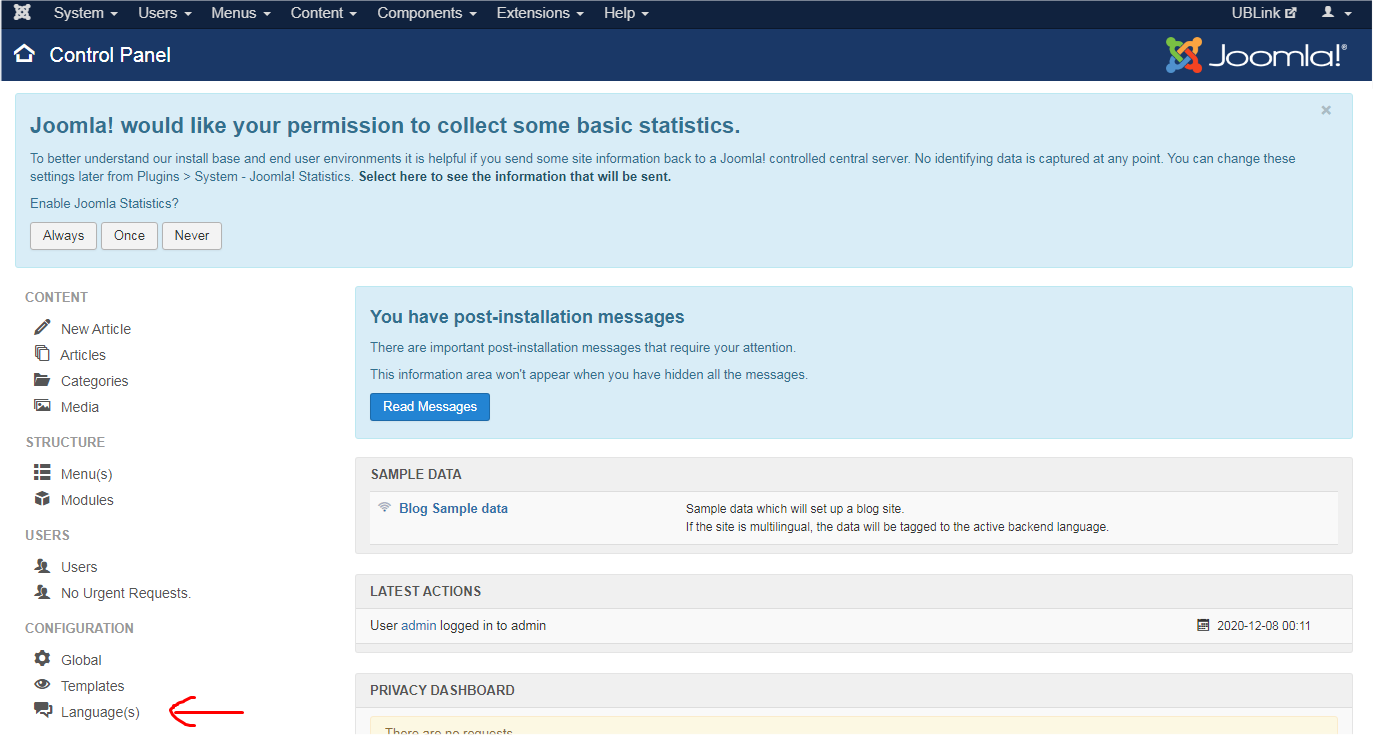Click the pencil icon beside New Article
Viewport: 1373px width, 735px height.
point(42,328)
